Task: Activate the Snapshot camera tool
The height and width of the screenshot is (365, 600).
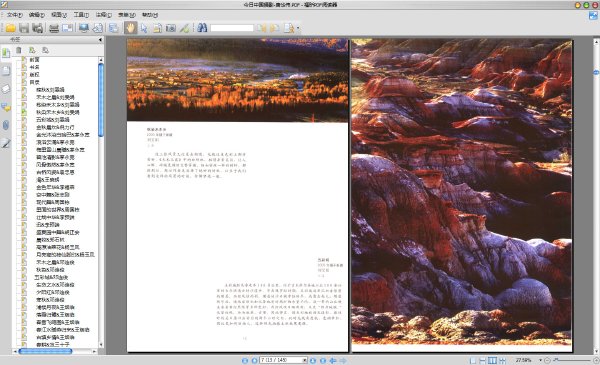Action: coord(171,28)
